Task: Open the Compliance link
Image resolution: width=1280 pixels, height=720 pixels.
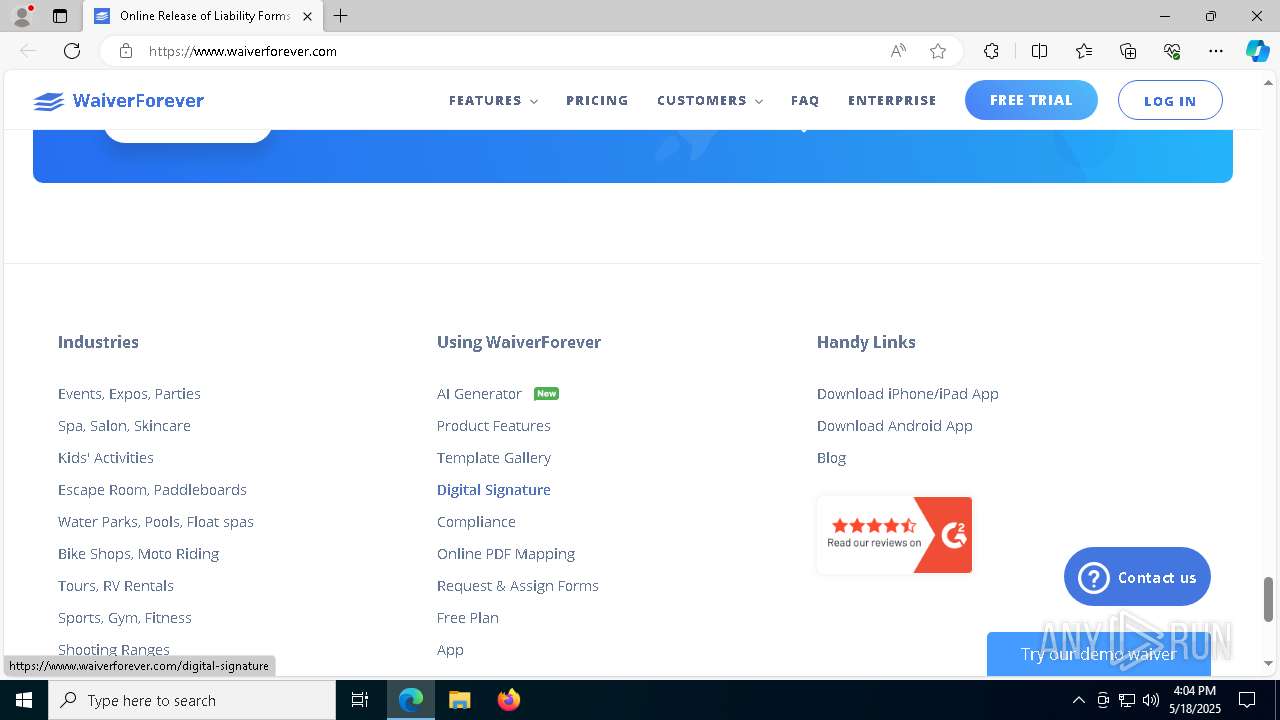Action: point(476,522)
